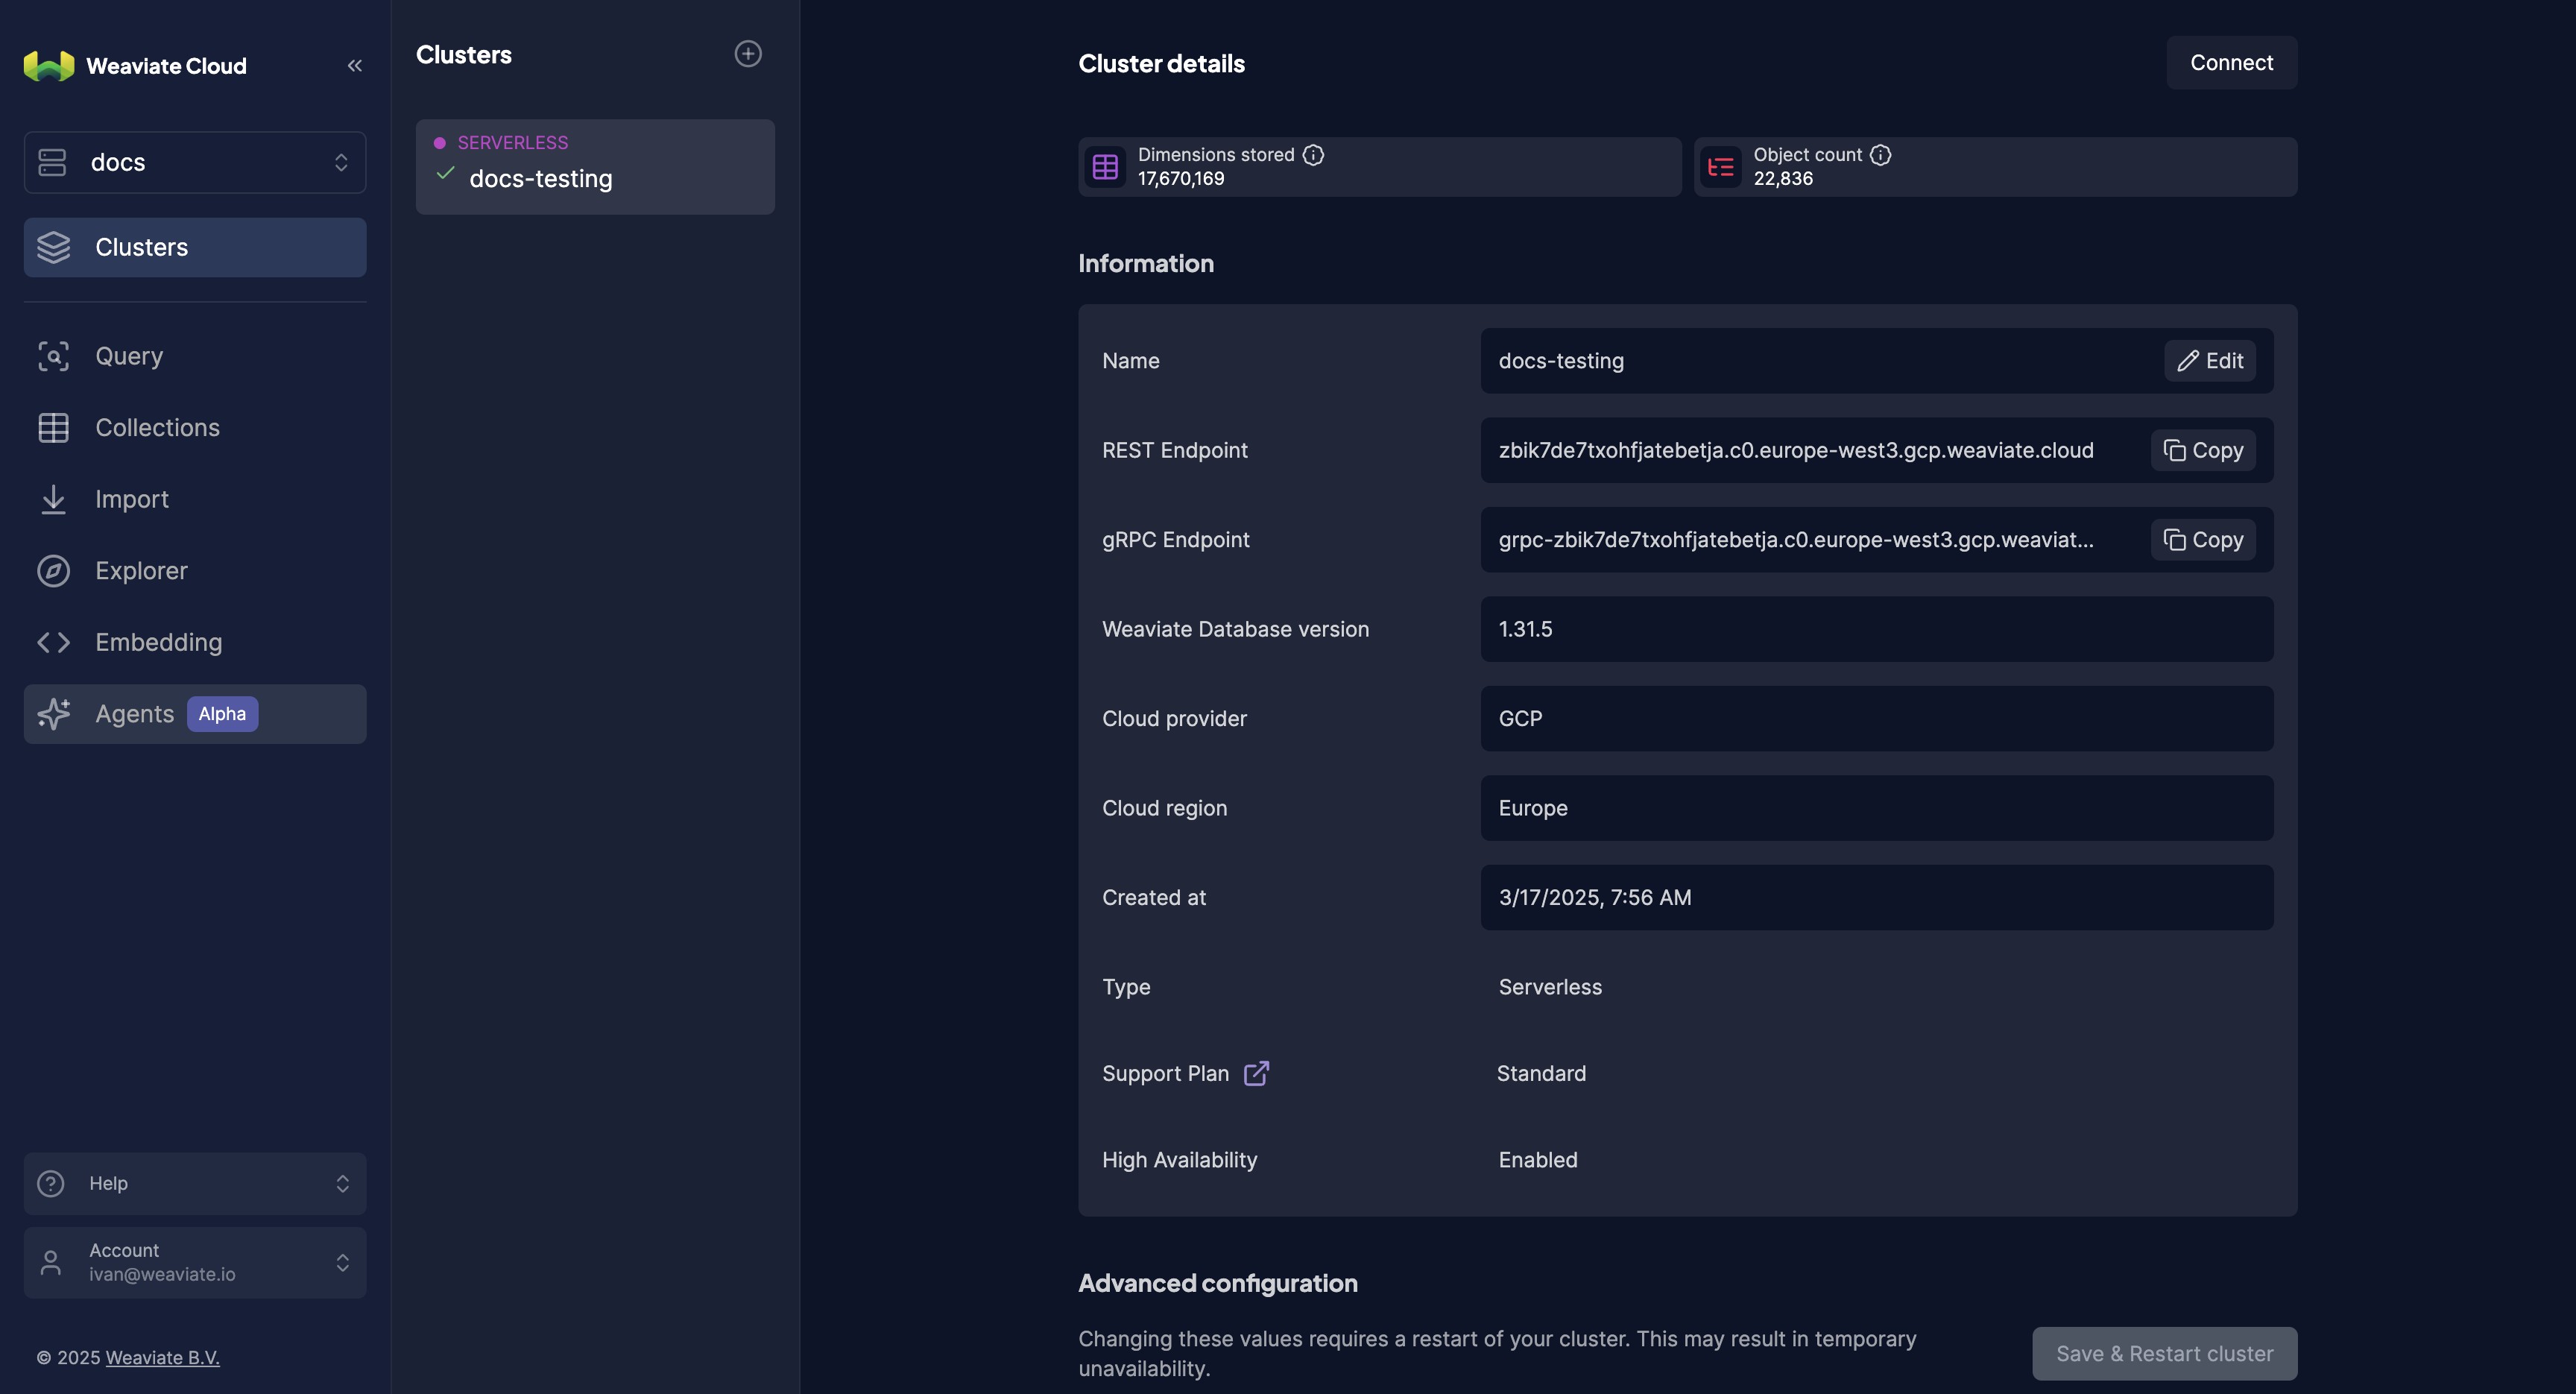Click the Advanced configuration heading
2576x1394 pixels.
coord(1217,1283)
